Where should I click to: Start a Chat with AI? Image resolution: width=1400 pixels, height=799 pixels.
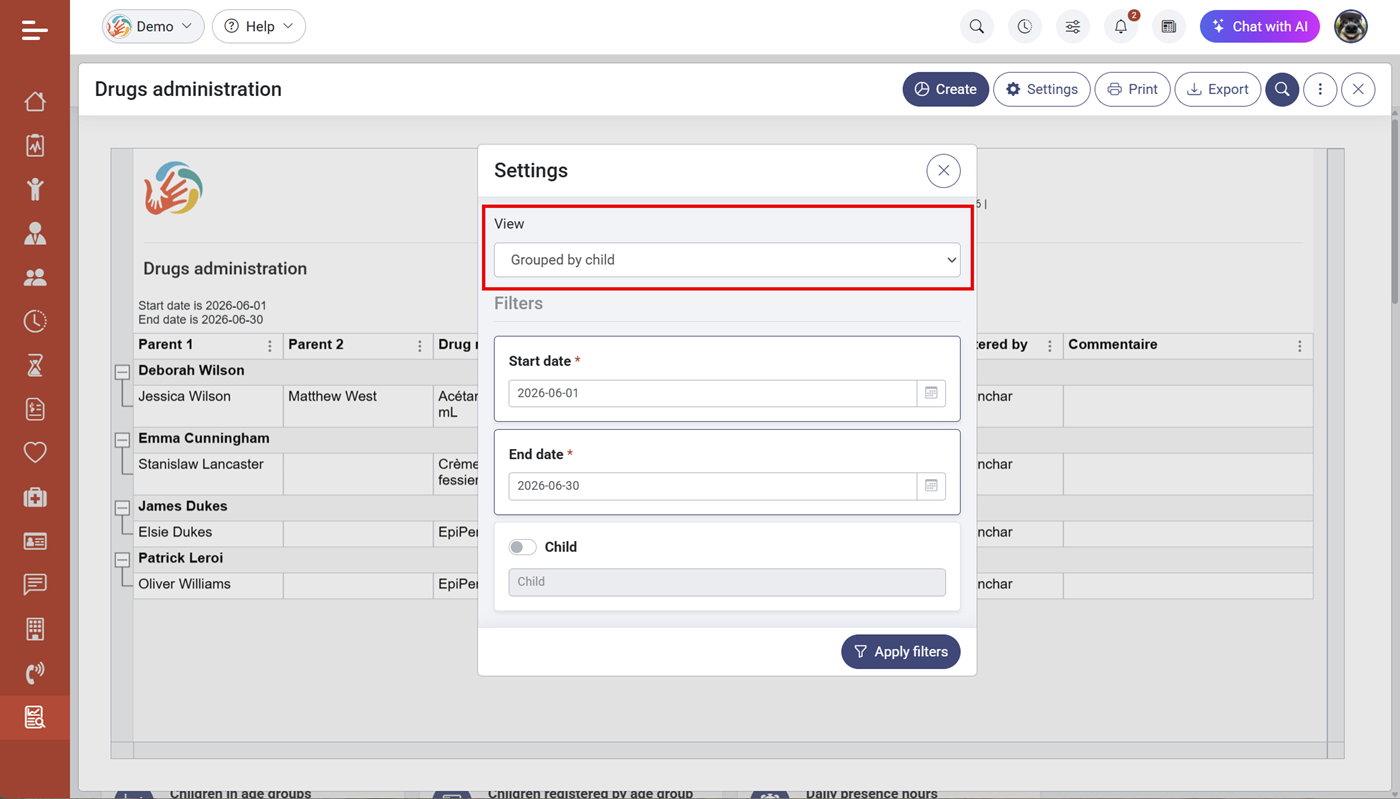[x=1260, y=27]
